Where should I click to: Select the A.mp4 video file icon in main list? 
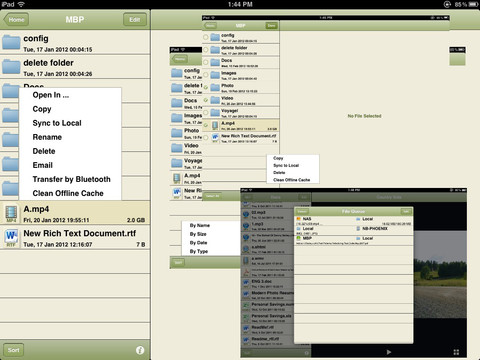[x=11, y=213]
